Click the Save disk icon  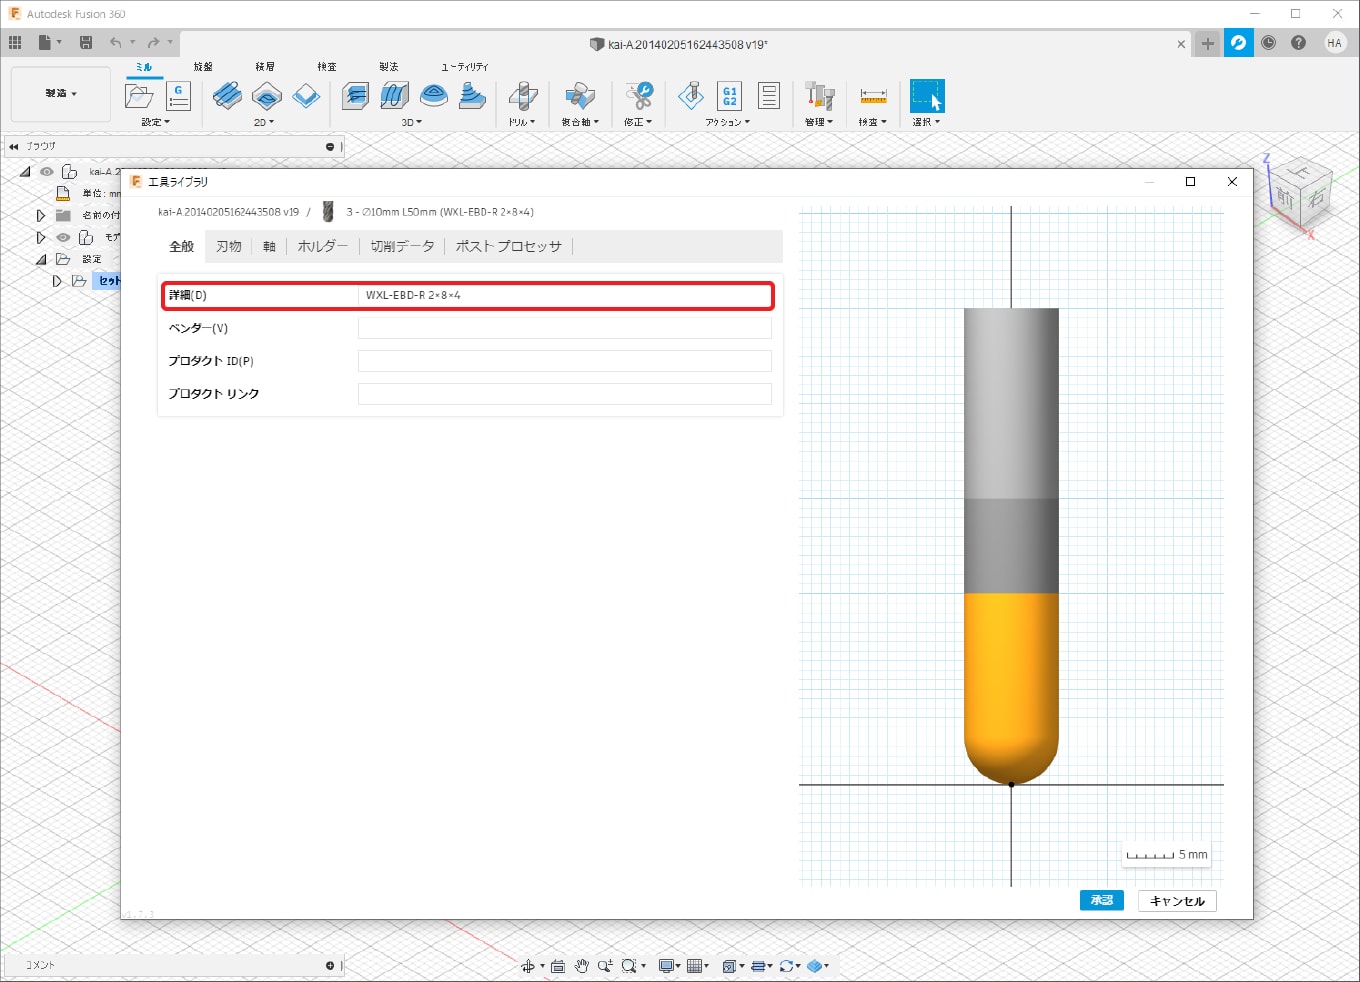pos(86,43)
